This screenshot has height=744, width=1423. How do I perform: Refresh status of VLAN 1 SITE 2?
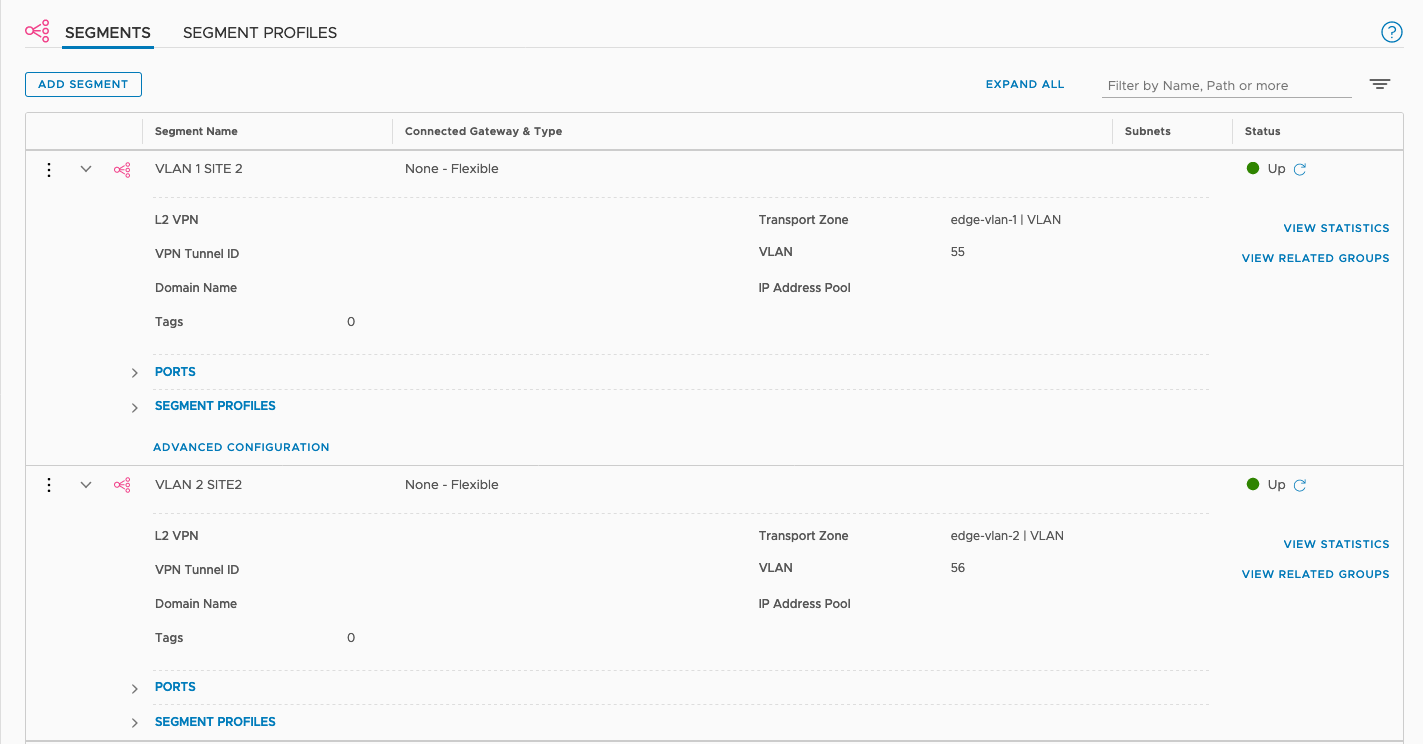1300,170
